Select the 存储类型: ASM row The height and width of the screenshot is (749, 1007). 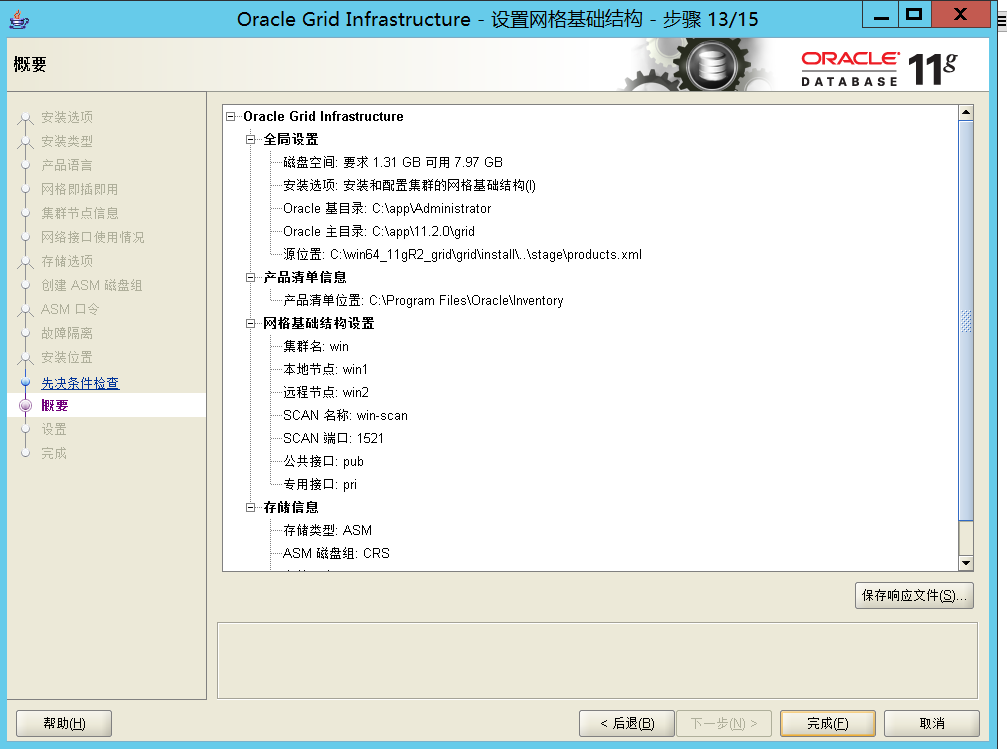coord(328,531)
